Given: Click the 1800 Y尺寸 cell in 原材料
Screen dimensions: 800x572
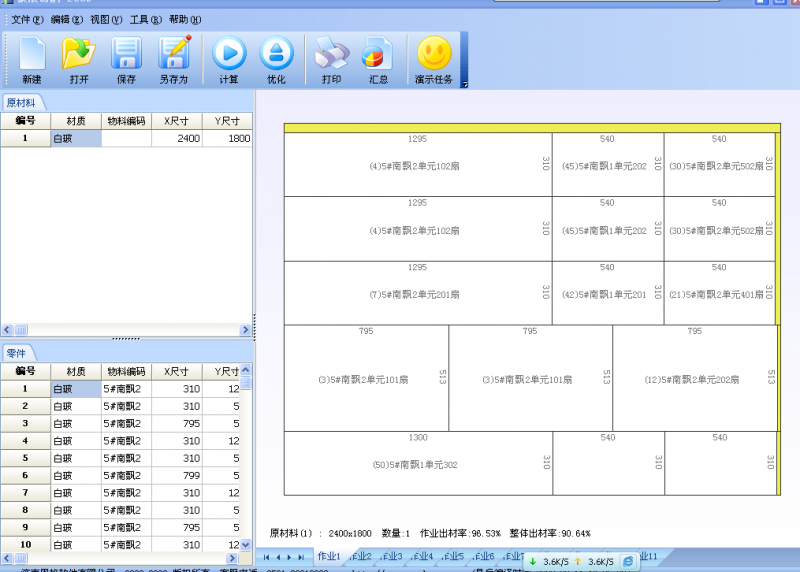Looking at the screenshot, I should coord(227,138).
